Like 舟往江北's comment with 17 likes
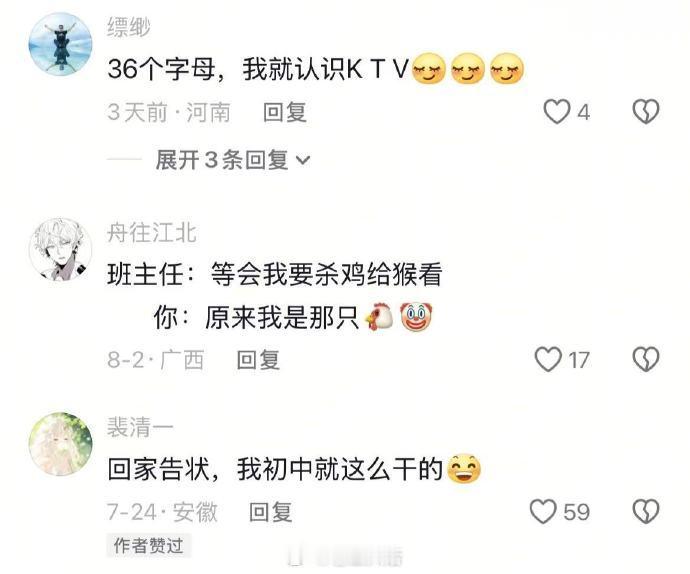Image resolution: width=690 pixels, height=574 pixels. tap(548, 359)
